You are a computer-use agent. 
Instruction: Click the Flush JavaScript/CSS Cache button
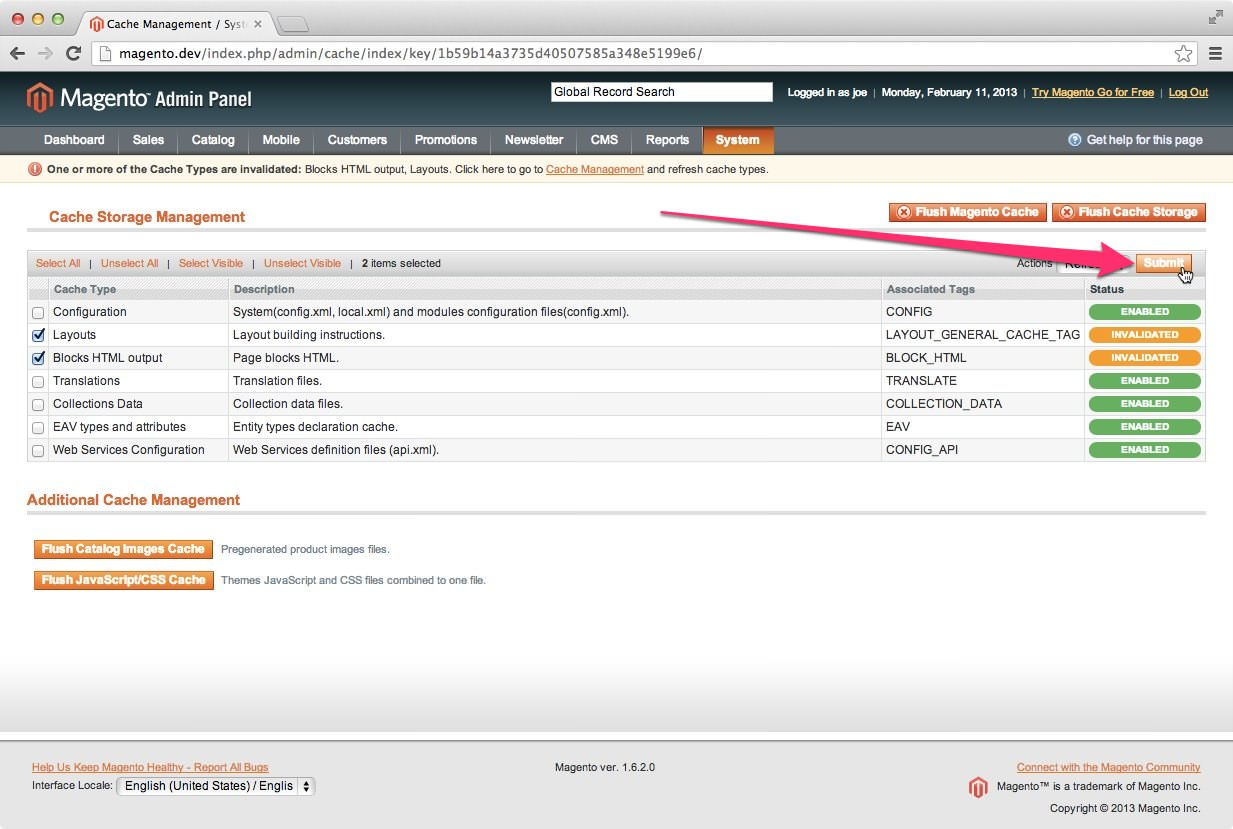(x=124, y=580)
